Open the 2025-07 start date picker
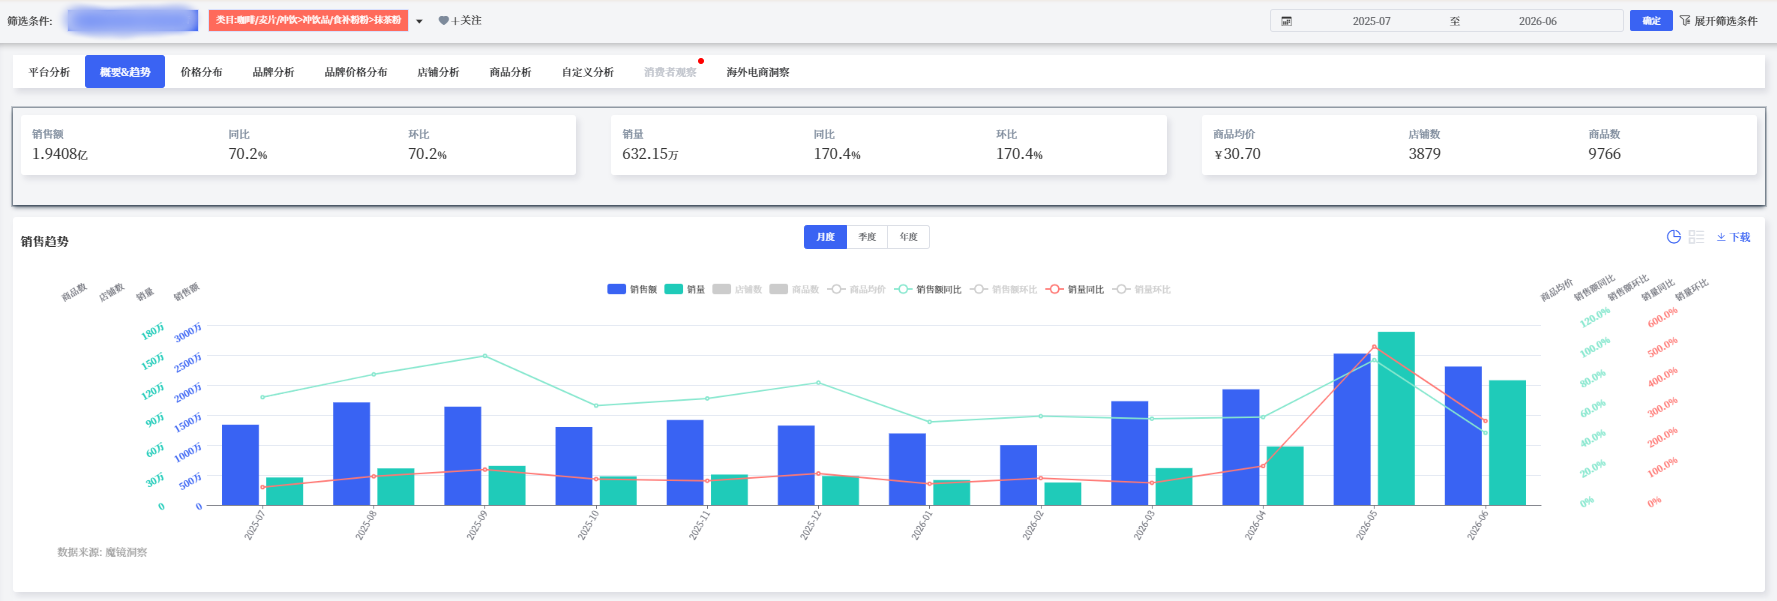1777x601 pixels. pyautogui.click(x=1371, y=21)
